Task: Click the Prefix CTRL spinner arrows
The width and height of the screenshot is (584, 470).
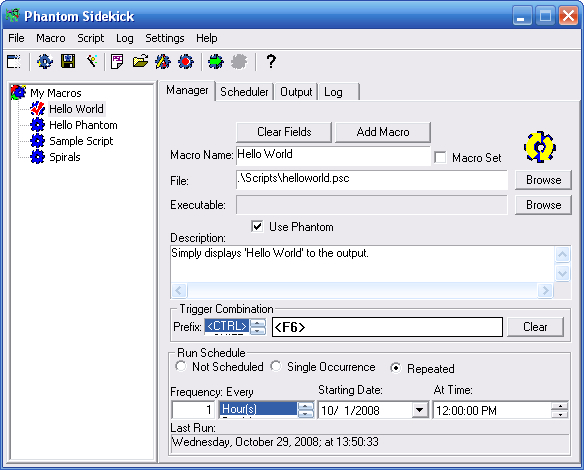Action: click(x=258, y=327)
